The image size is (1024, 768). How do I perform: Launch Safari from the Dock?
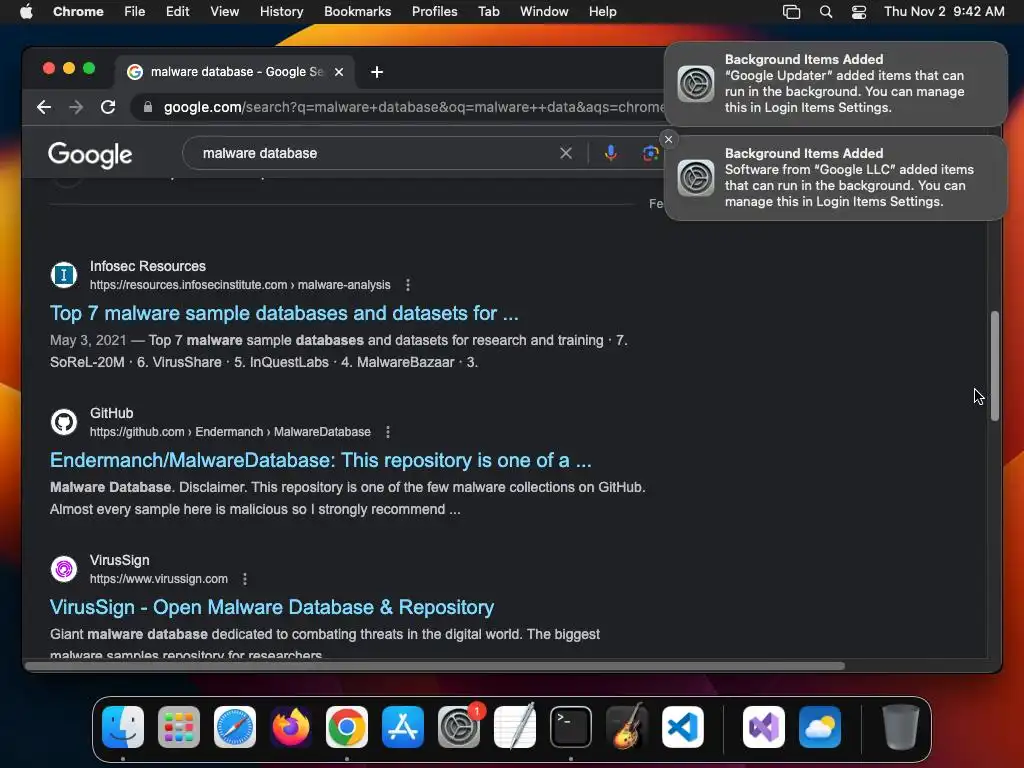(x=234, y=727)
